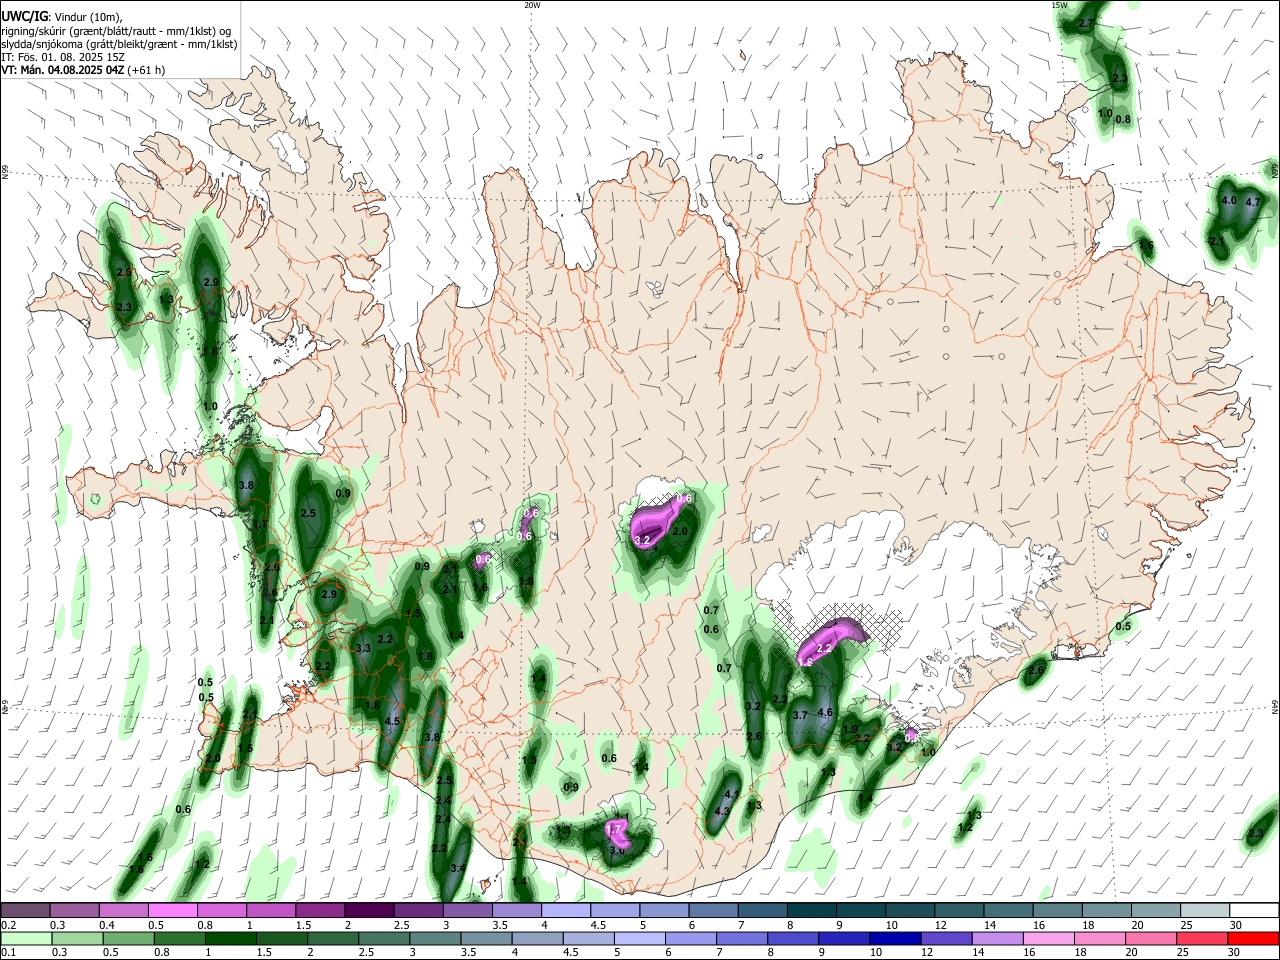Pick the lavender swatch between 14 and 16, bottom row
Screen dimensions: 1280x960
point(996,938)
